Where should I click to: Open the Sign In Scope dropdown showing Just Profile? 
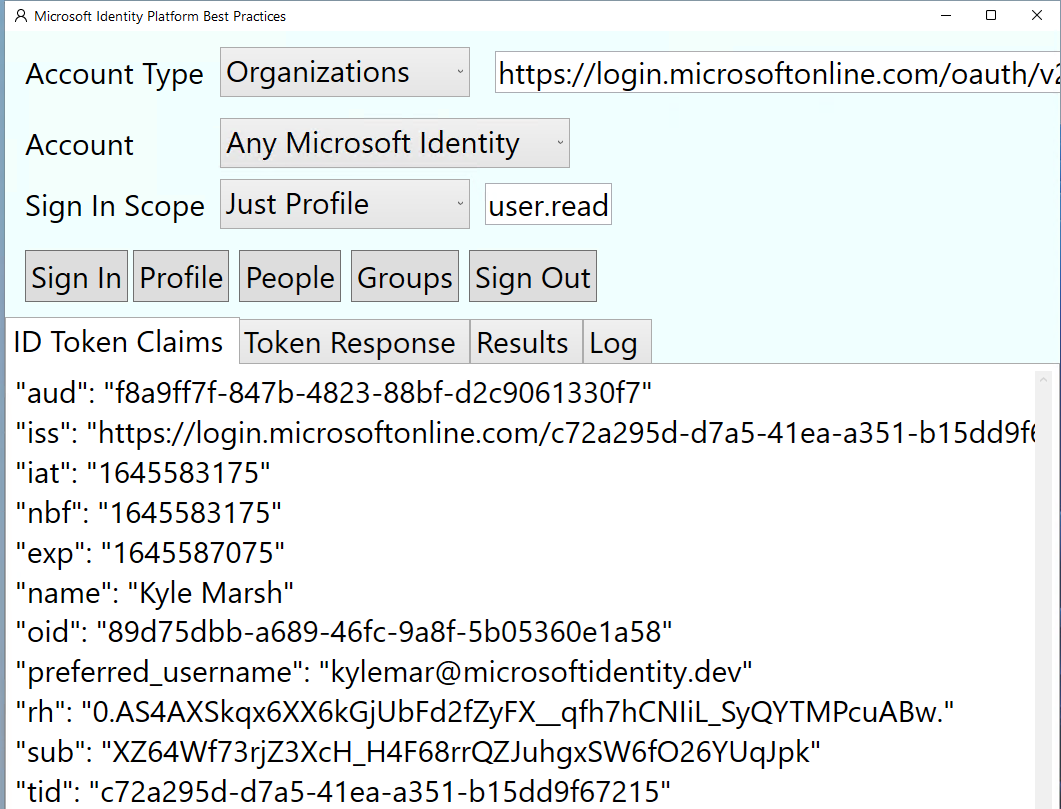(x=344, y=204)
